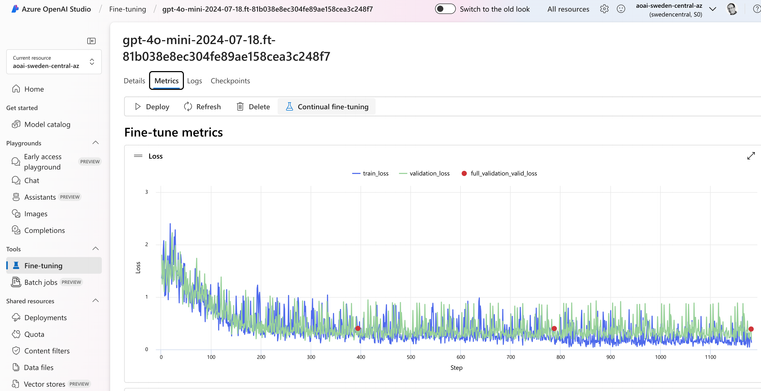Viewport: 761px width, 391px height.
Task: Expand the aoai-sweden-central-az account dropdown
Action: (712, 9)
